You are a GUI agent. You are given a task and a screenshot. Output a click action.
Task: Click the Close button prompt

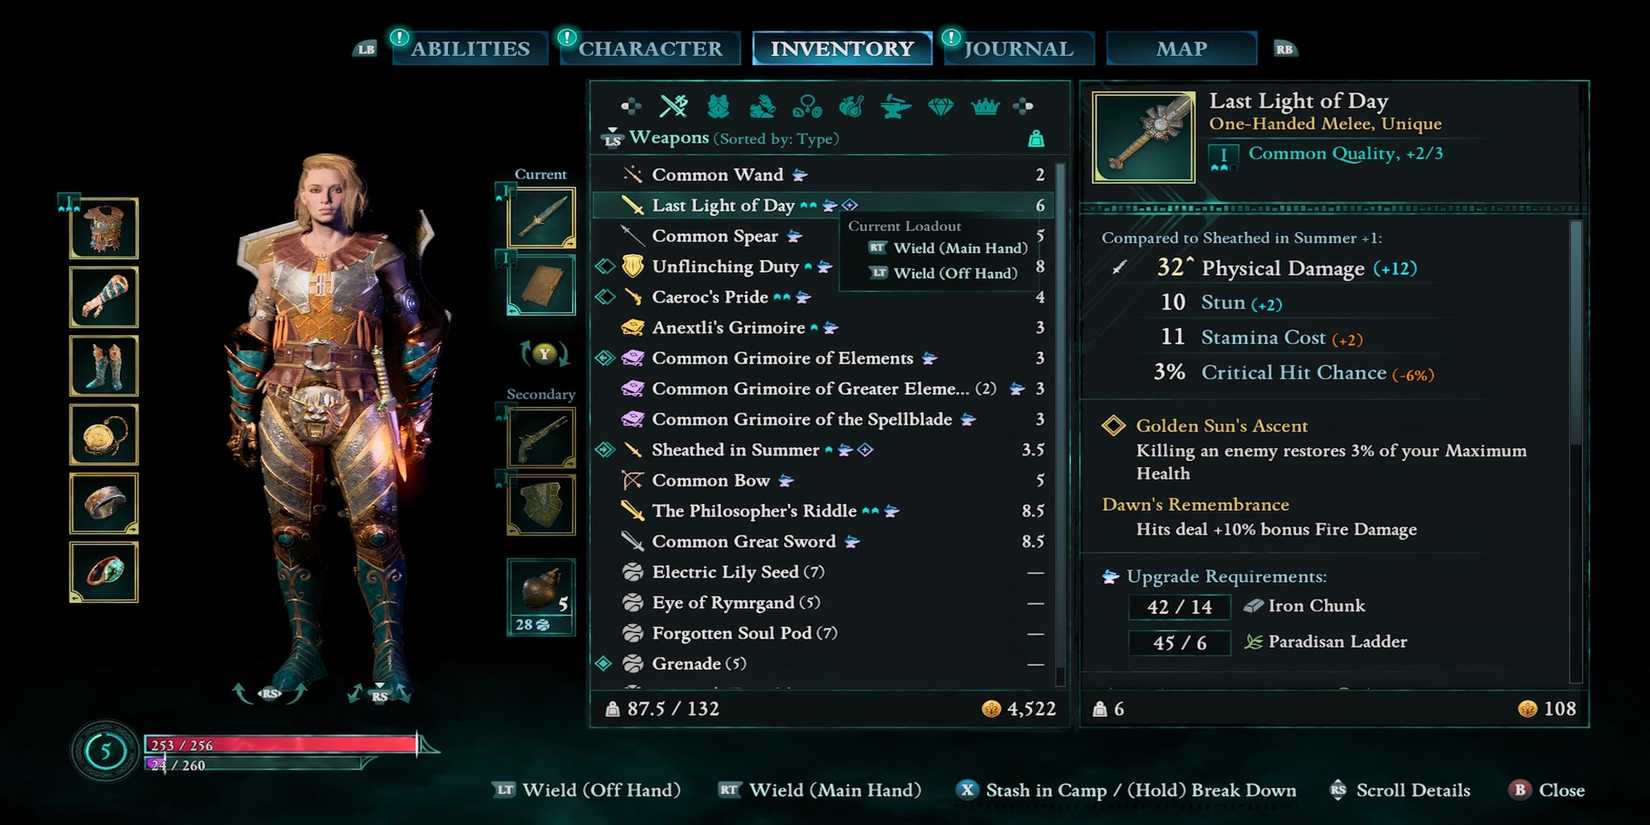(x=1548, y=790)
